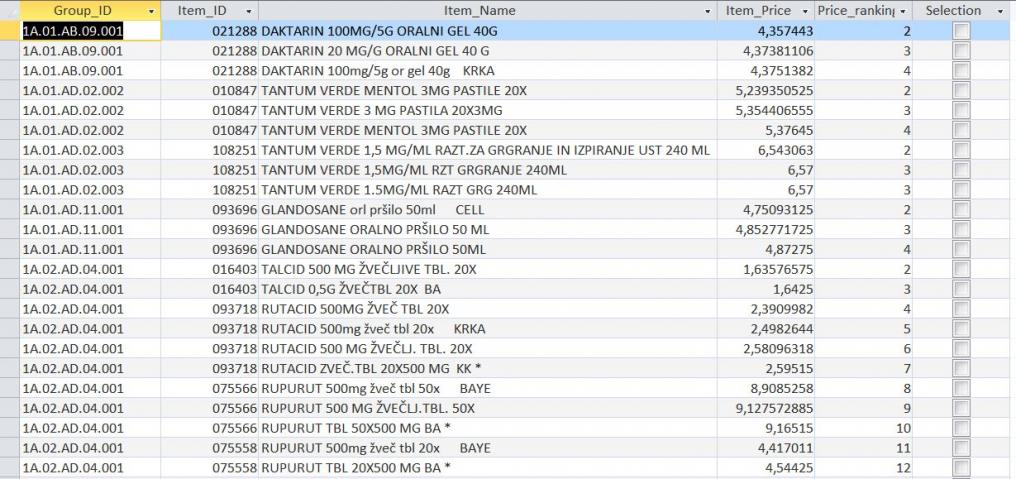Image resolution: width=1016 pixels, height=479 pixels.
Task: Click price cell 2,3909982
Action: (x=765, y=309)
